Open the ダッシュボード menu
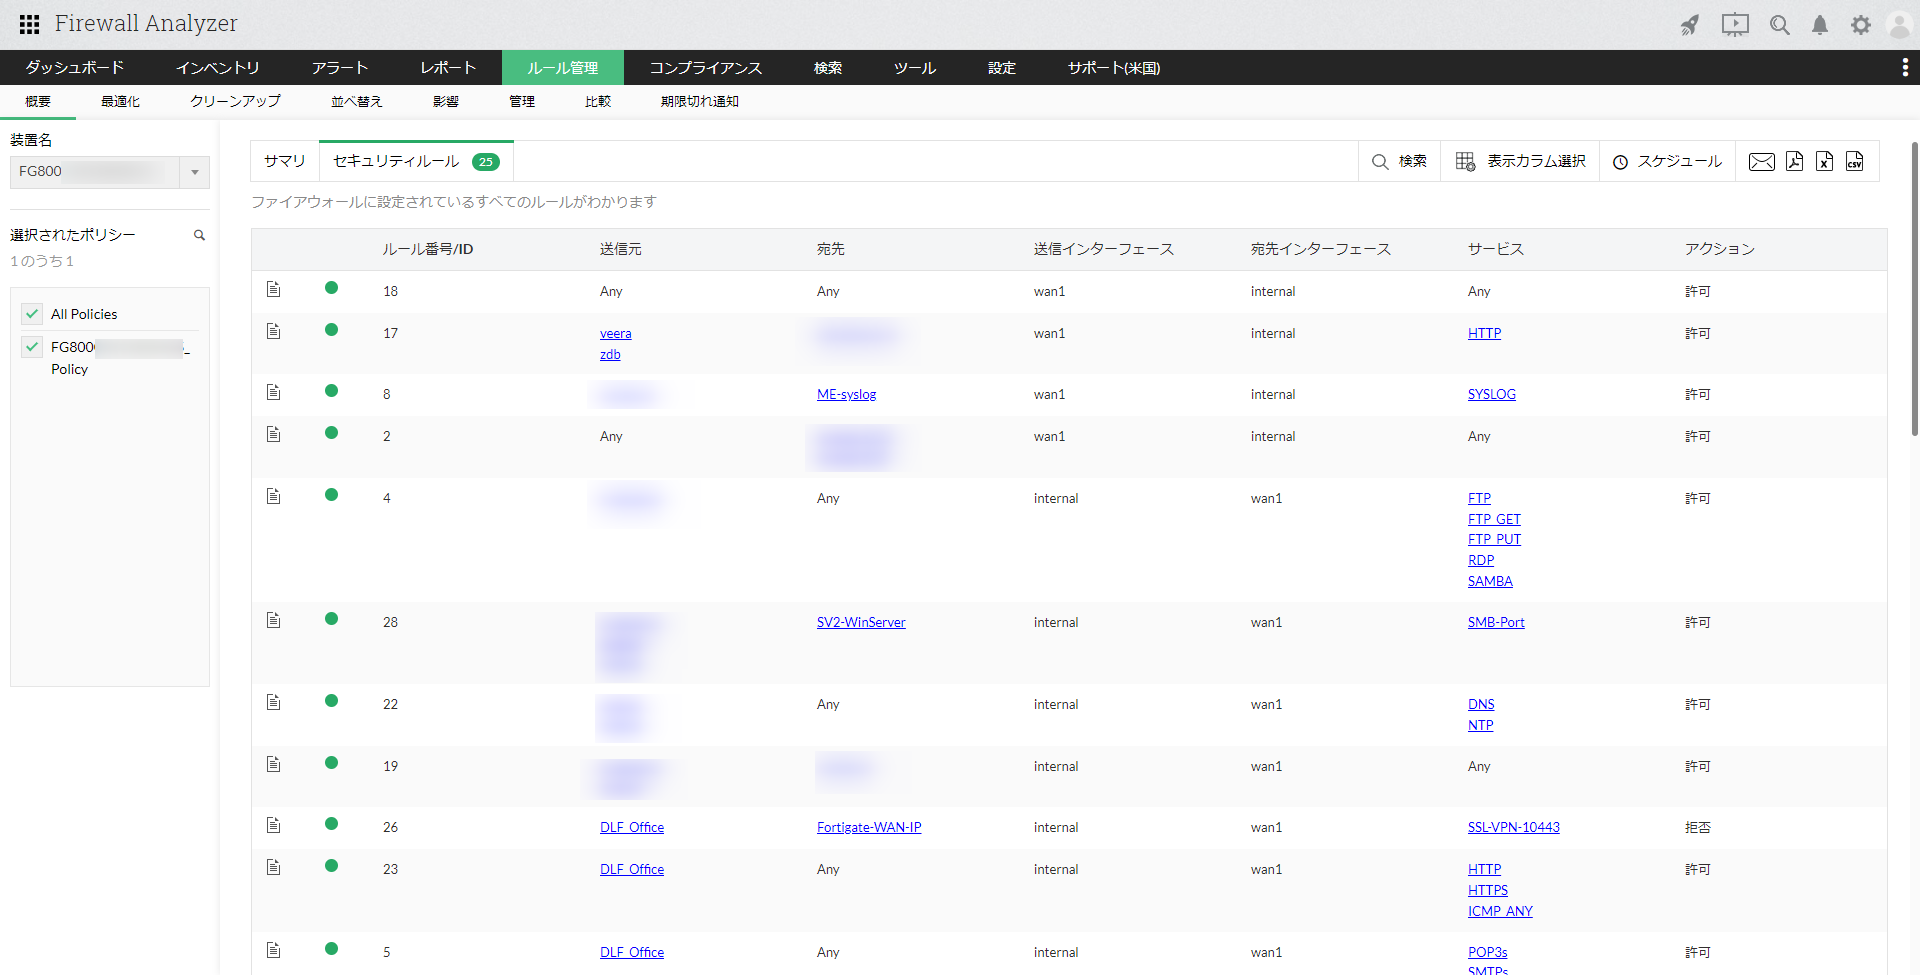The width and height of the screenshot is (1920, 975). [x=75, y=68]
